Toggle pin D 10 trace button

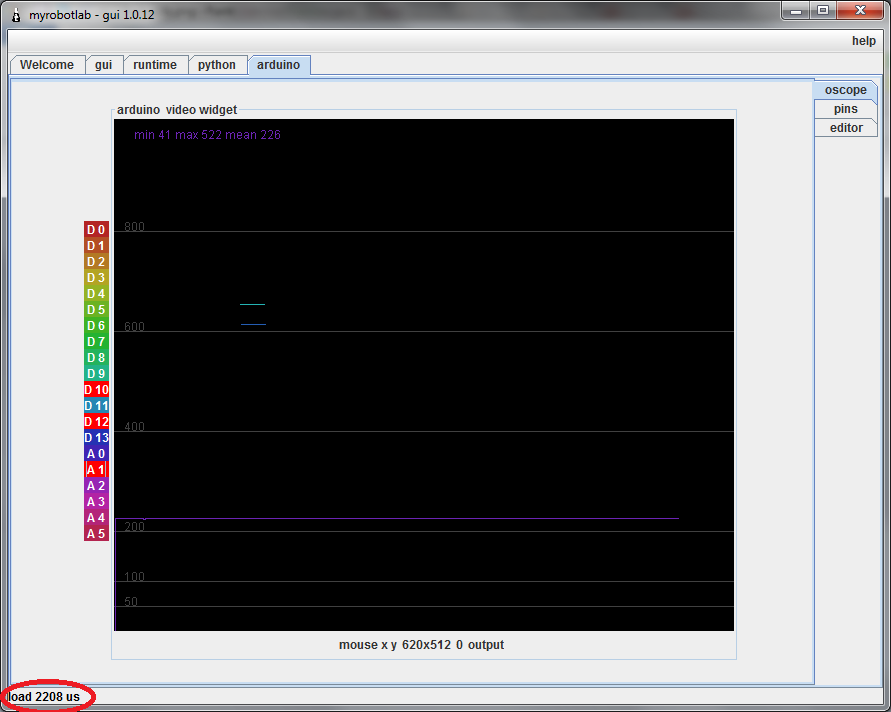(x=96, y=390)
